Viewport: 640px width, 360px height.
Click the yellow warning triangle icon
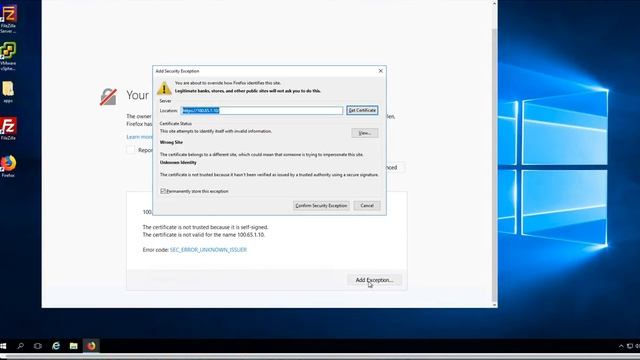(164, 88)
